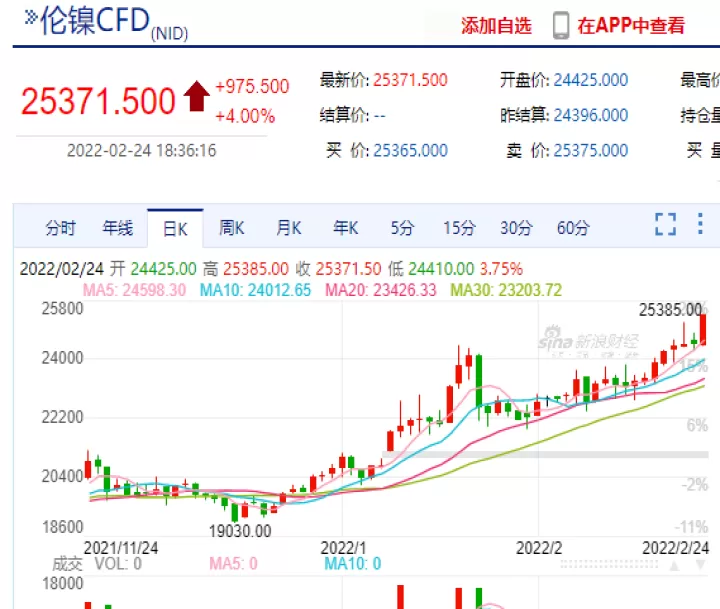Screen dimensions: 720x609
Task: Click the MA20: 23426.33 legend label
Action: [381, 290]
